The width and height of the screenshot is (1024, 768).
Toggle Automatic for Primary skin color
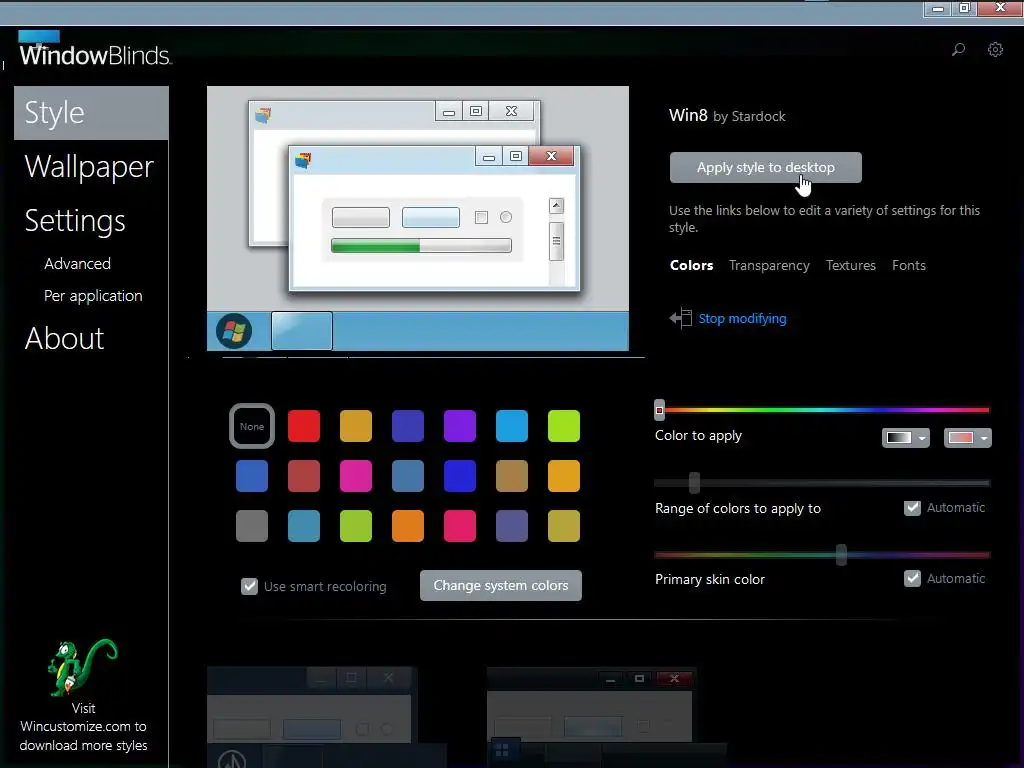click(x=912, y=579)
